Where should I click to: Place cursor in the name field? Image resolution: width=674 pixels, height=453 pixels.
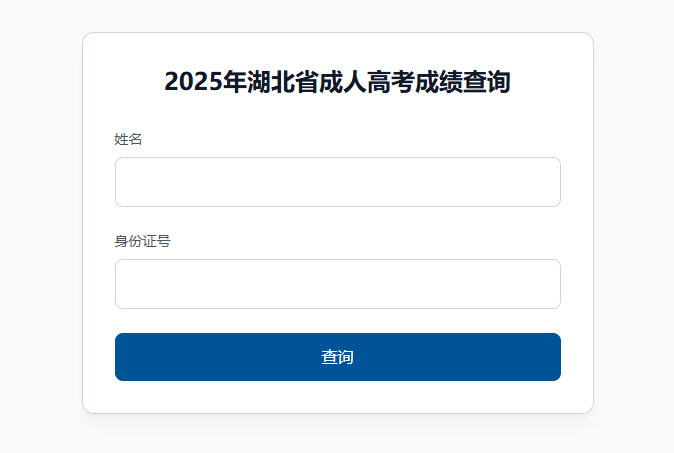coord(337,182)
